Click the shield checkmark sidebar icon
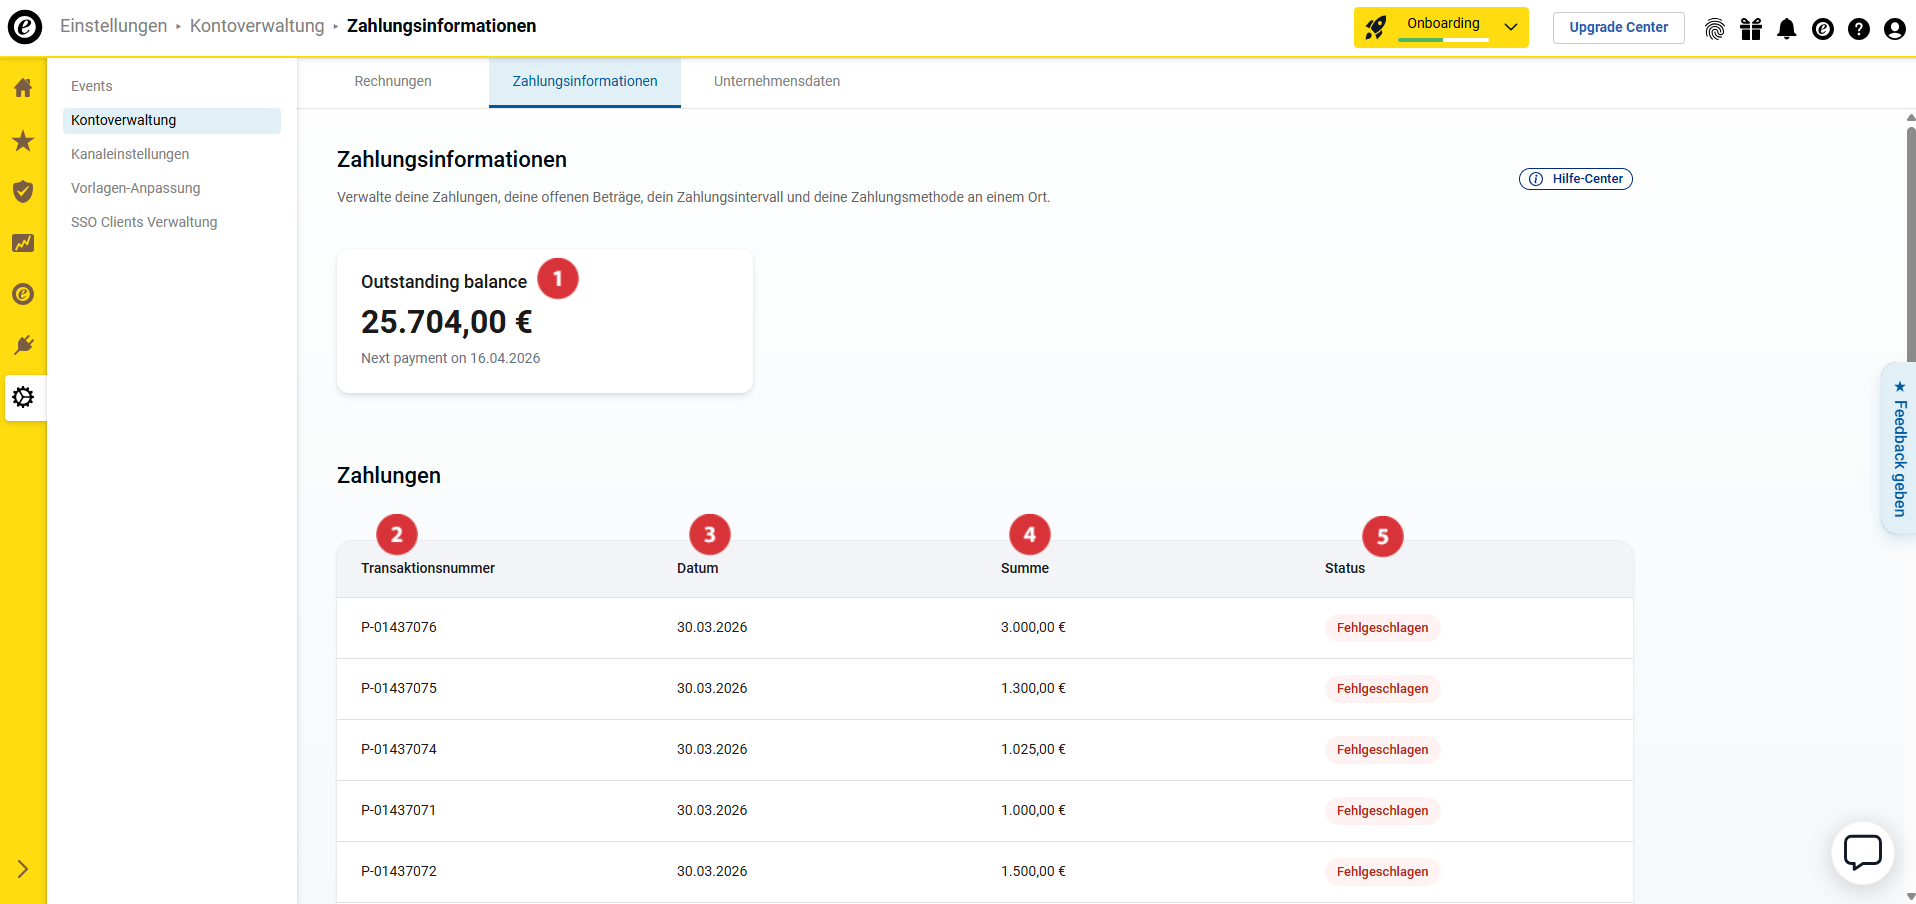Screen dimensions: 1916x904 (23, 191)
